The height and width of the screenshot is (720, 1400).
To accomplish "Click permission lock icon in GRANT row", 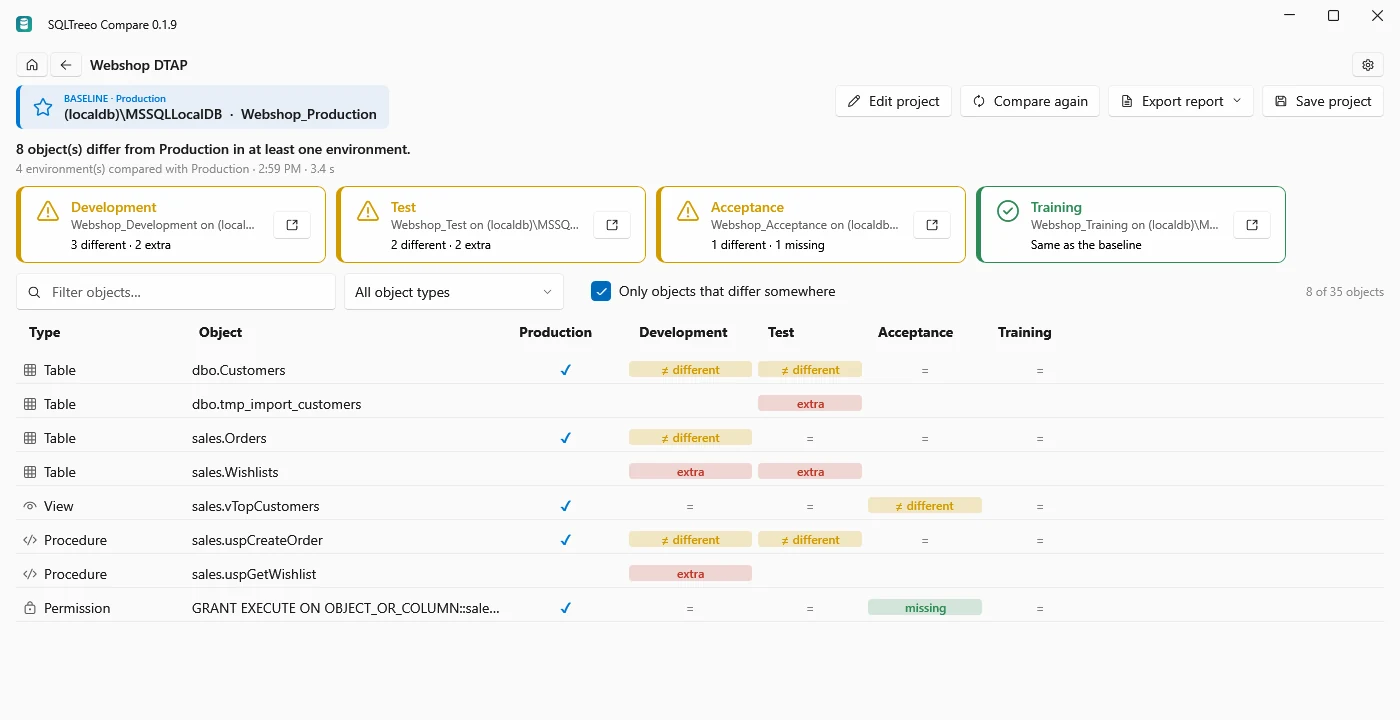I will click(30, 608).
